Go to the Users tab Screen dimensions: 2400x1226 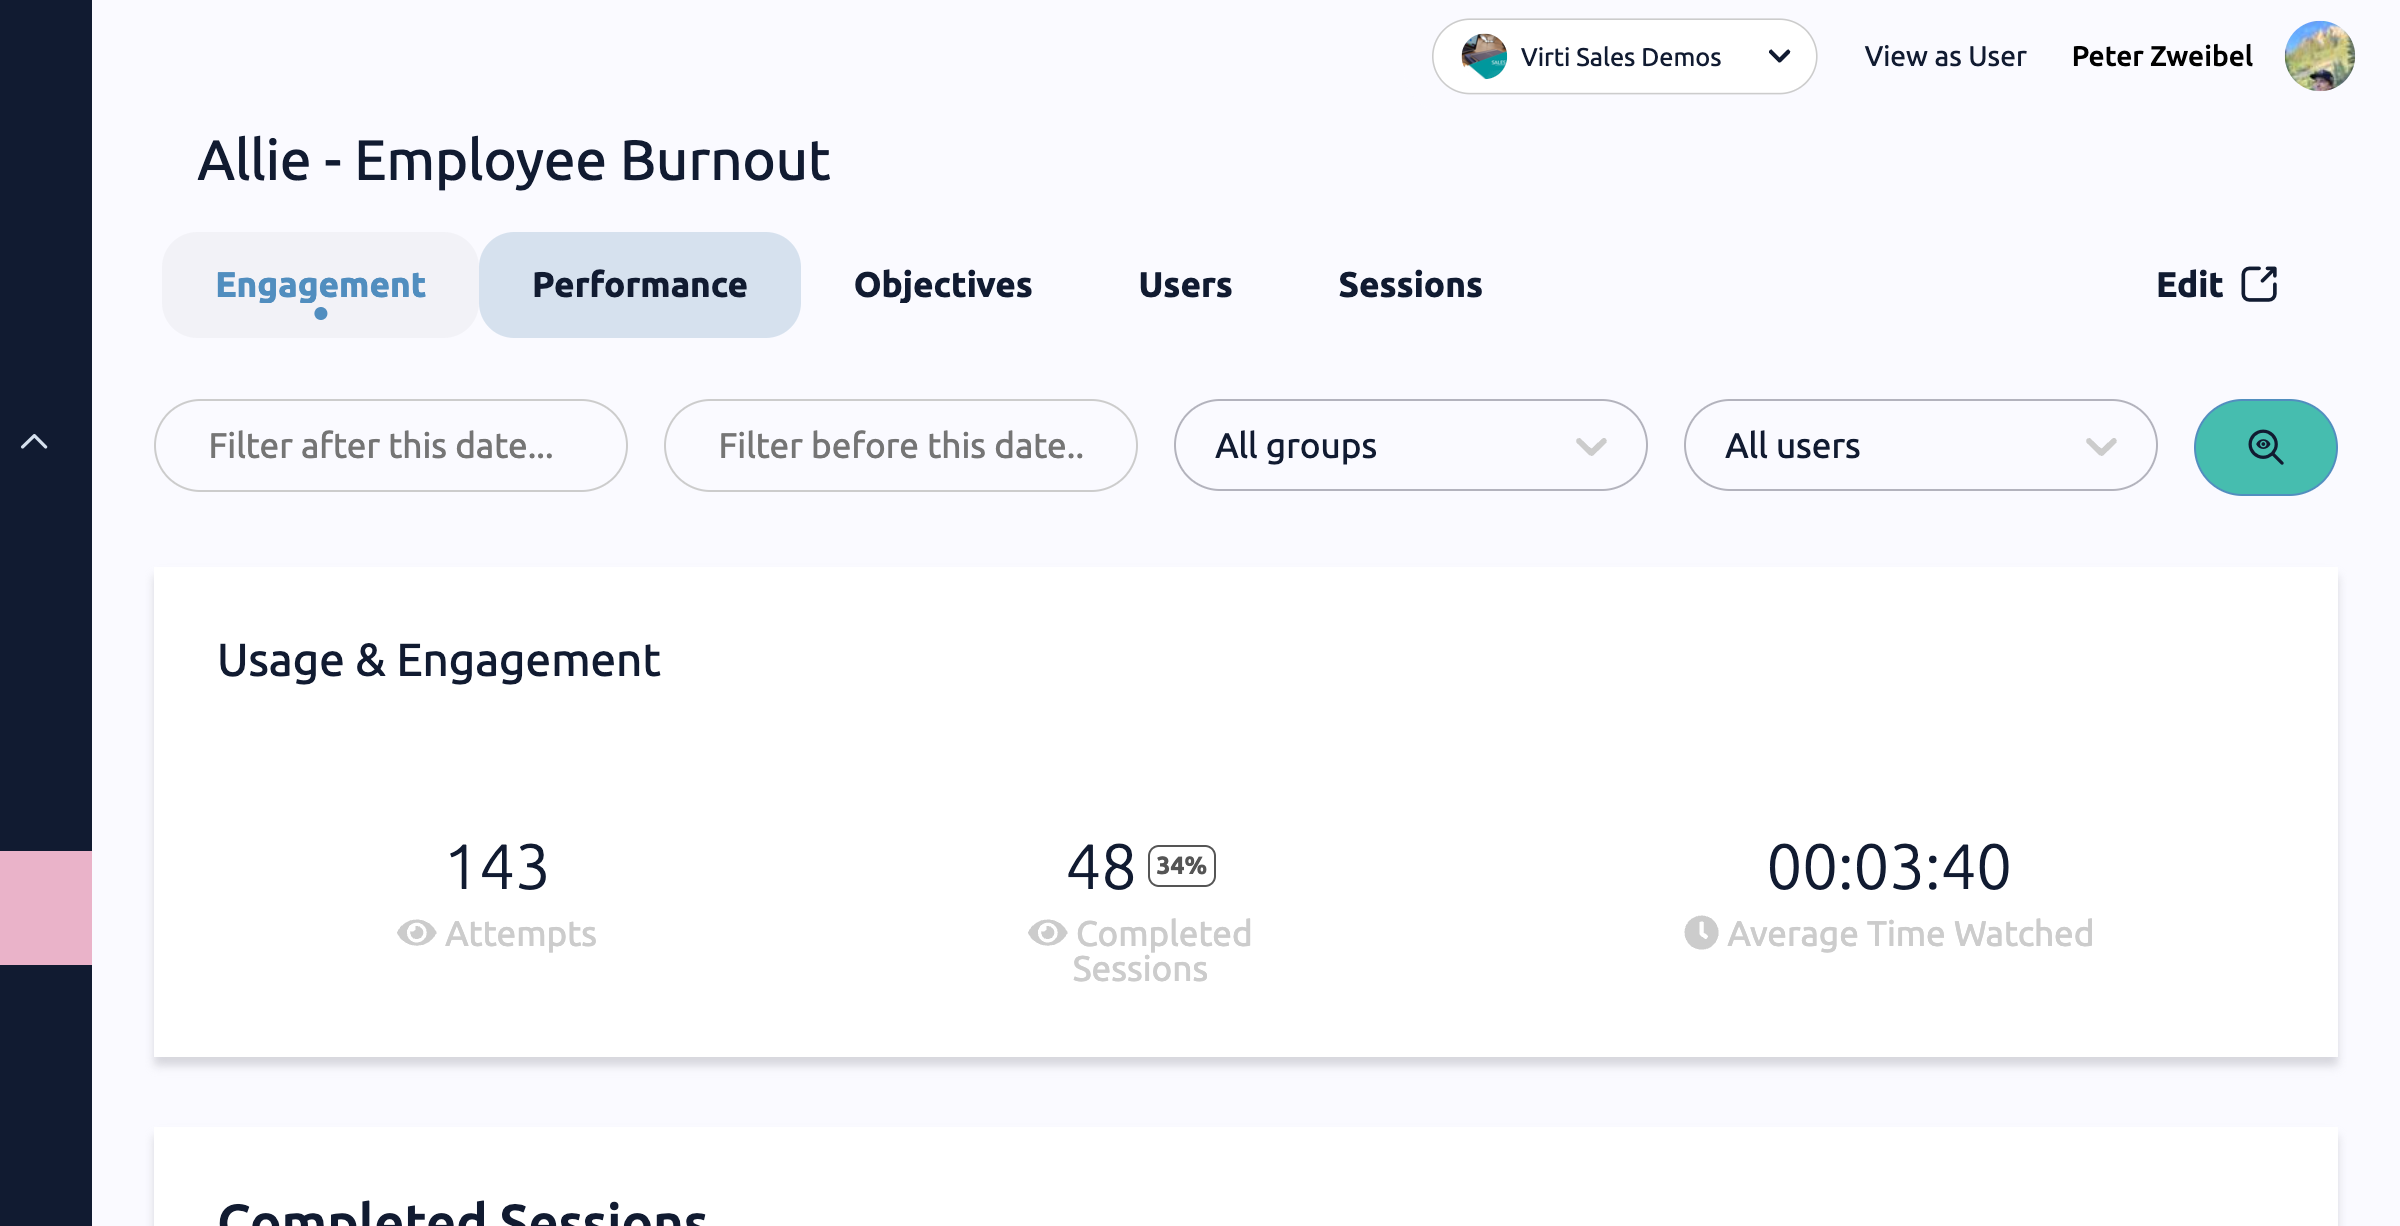point(1185,285)
